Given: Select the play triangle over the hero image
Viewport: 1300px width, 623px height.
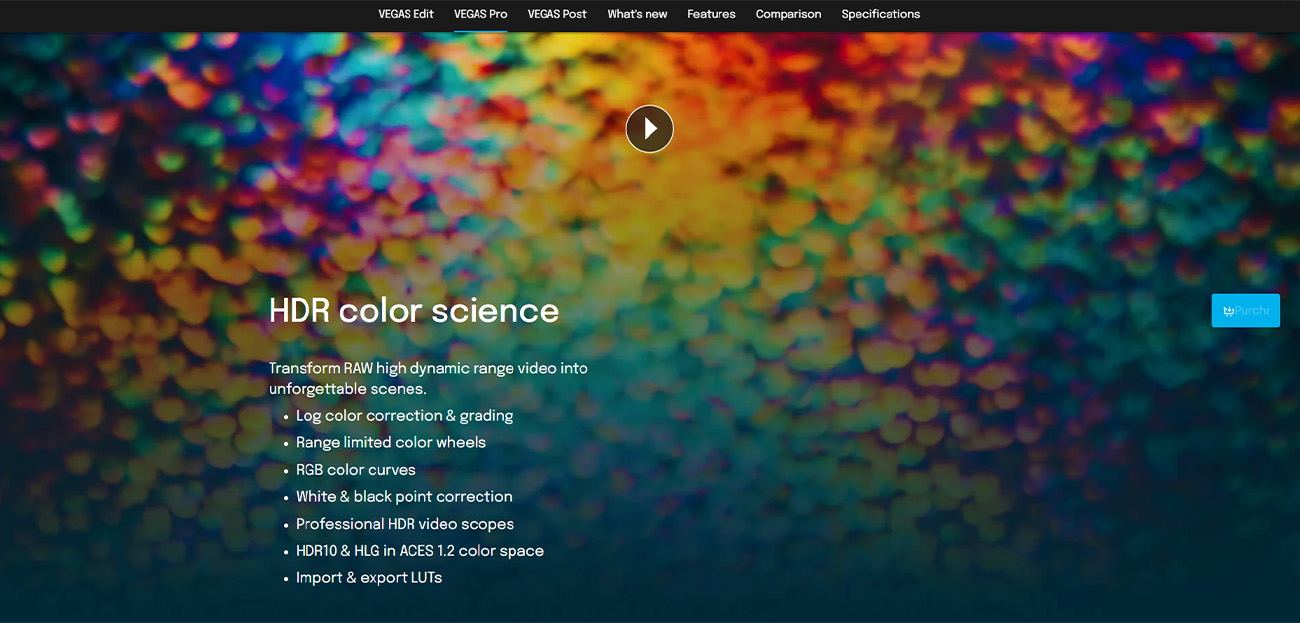Looking at the screenshot, I should [x=649, y=128].
